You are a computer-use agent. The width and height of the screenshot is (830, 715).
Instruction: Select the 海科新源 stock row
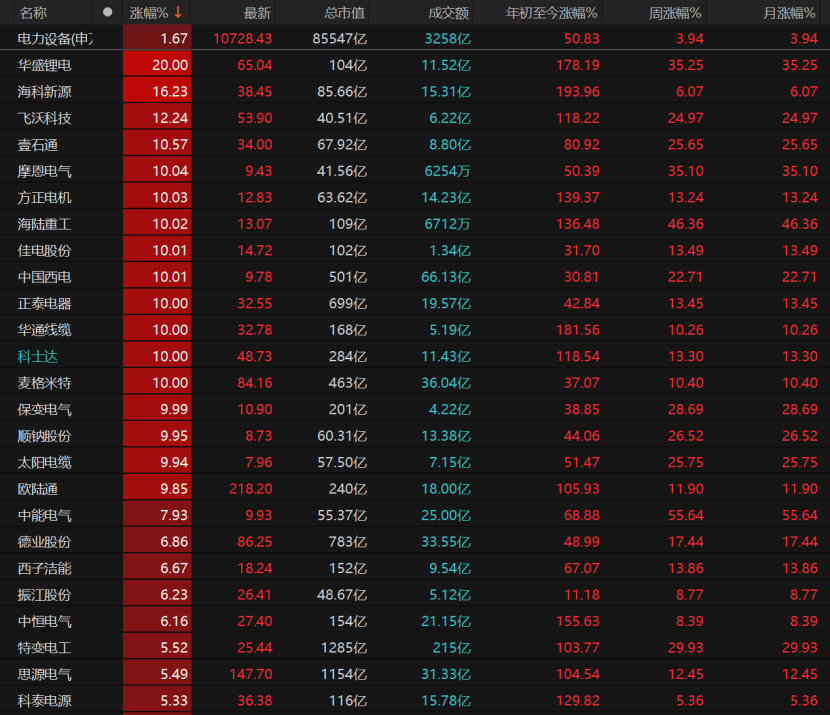(45, 91)
